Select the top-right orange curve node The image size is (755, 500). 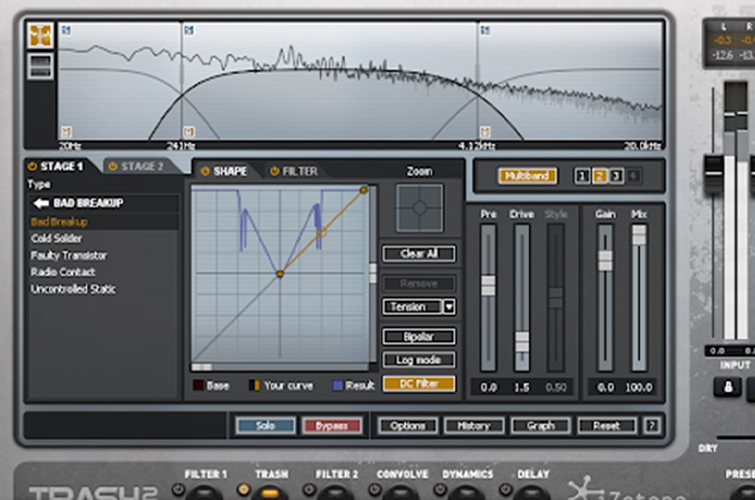(x=364, y=191)
